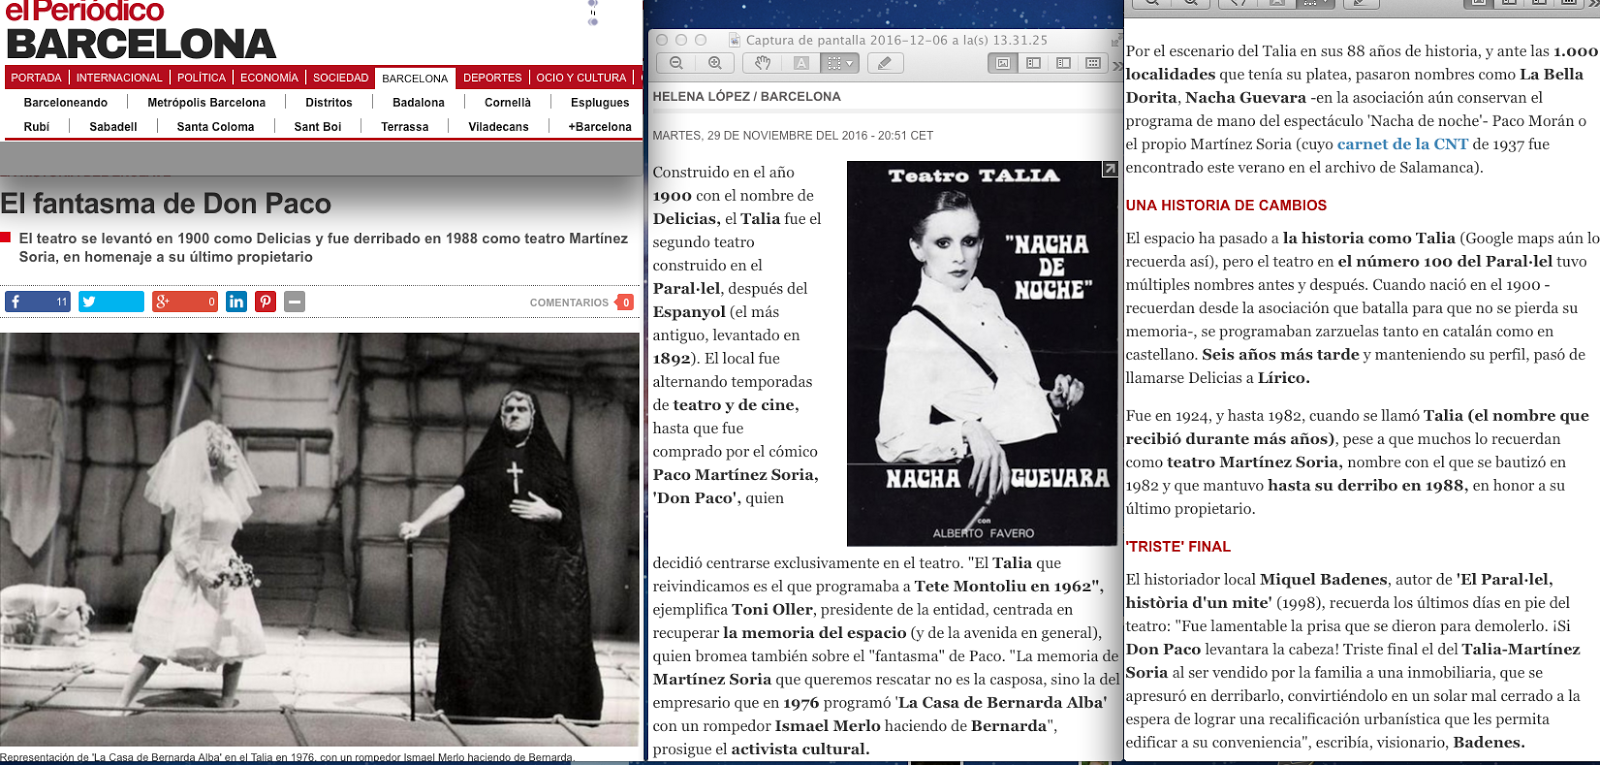Go to the ECONOMÍA section
The height and width of the screenshot is (765, 1600).
point(269,78)
